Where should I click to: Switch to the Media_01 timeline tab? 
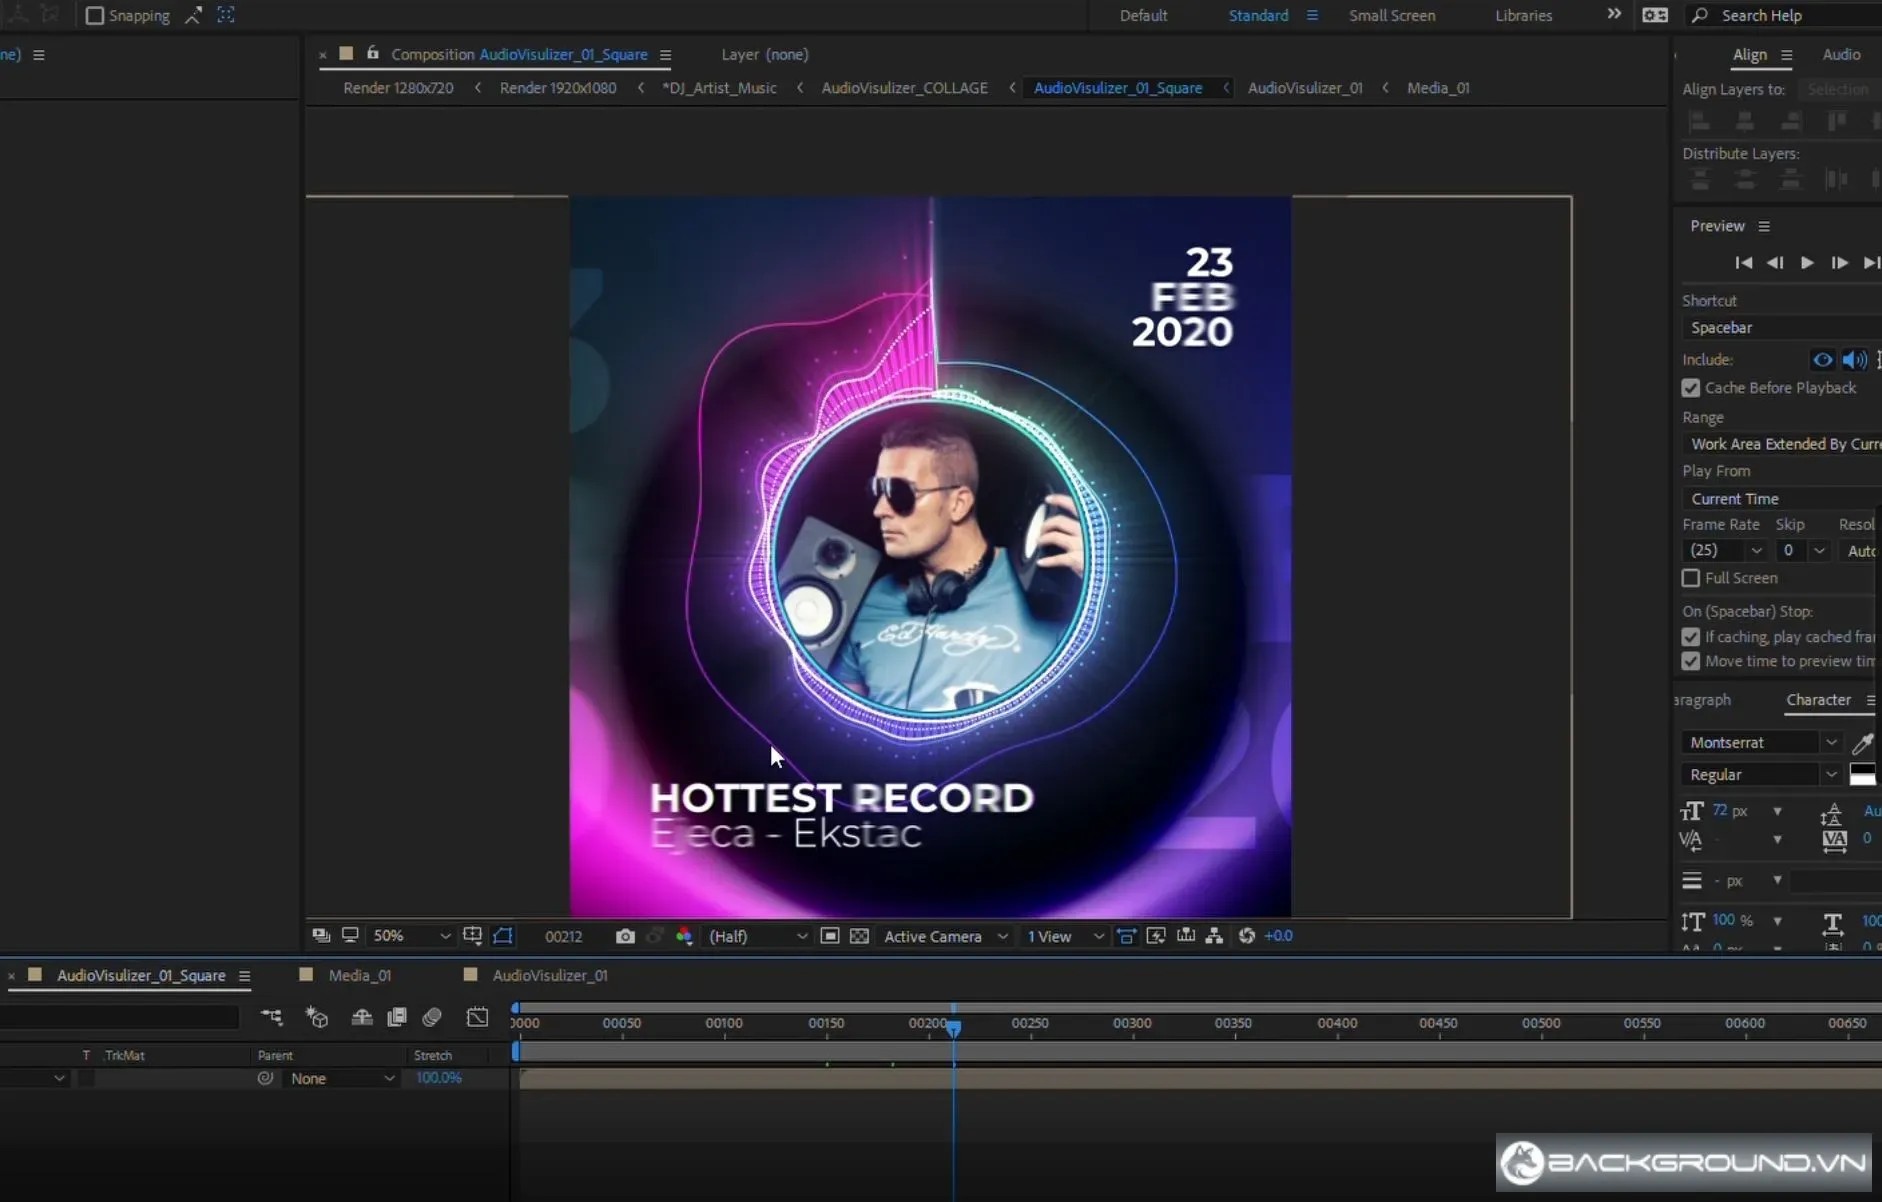click(x=359, y=975)
